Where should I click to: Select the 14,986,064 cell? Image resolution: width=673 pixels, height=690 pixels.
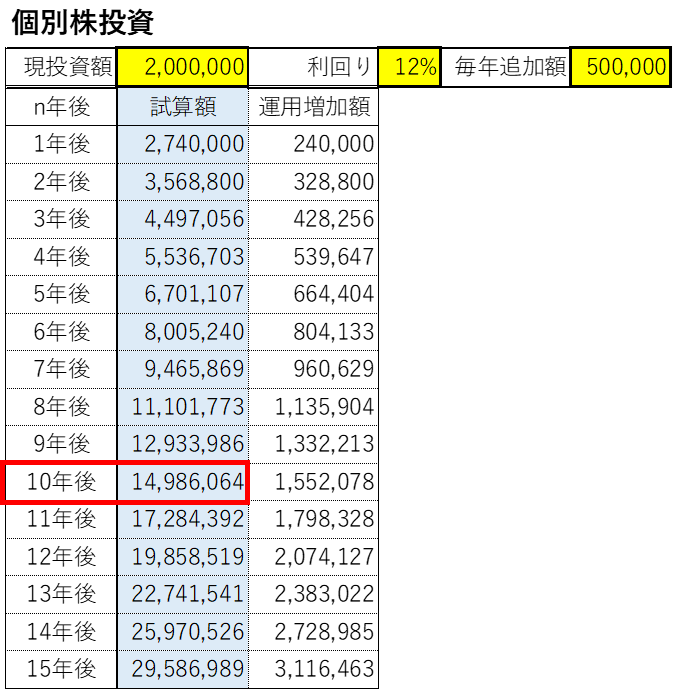(183, 482)
